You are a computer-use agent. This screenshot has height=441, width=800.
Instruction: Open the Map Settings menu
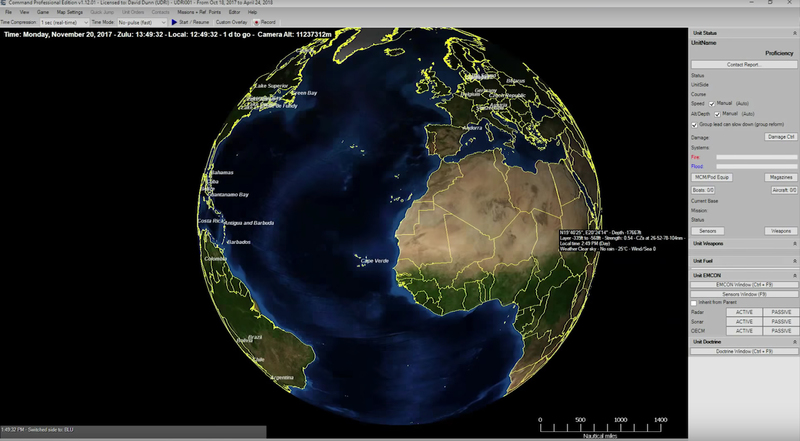pos(68,12)
